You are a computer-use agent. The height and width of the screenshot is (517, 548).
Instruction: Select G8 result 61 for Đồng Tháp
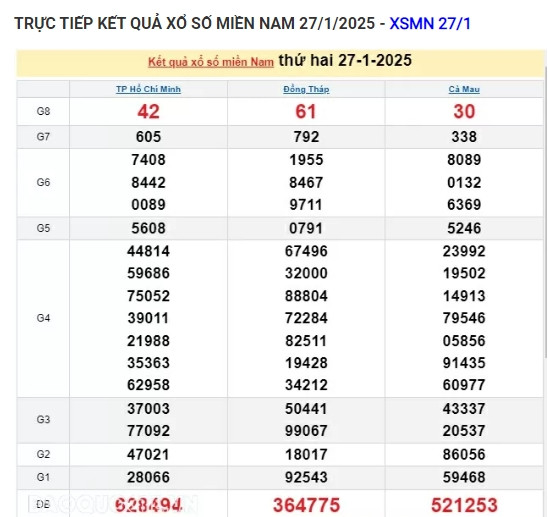[x=306, y=112]
